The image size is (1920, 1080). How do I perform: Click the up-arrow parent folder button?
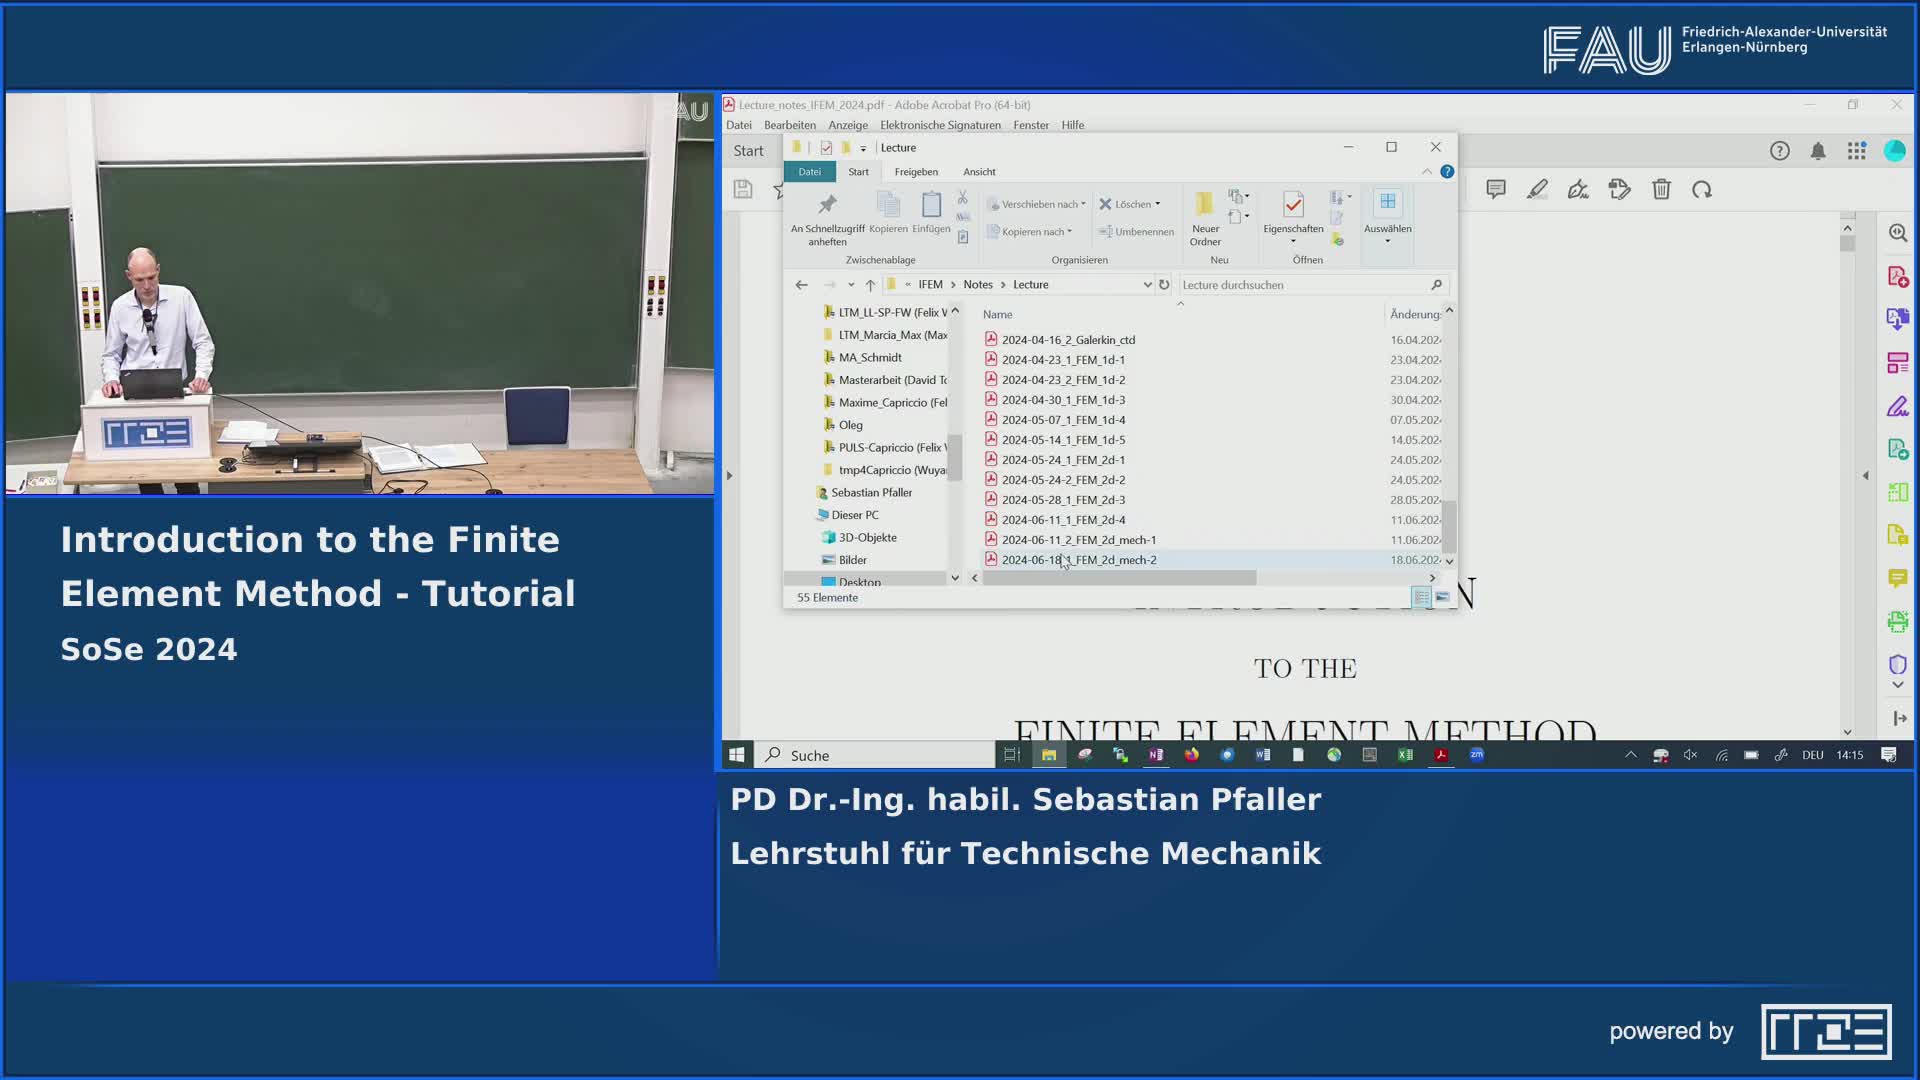pos(870,285)
